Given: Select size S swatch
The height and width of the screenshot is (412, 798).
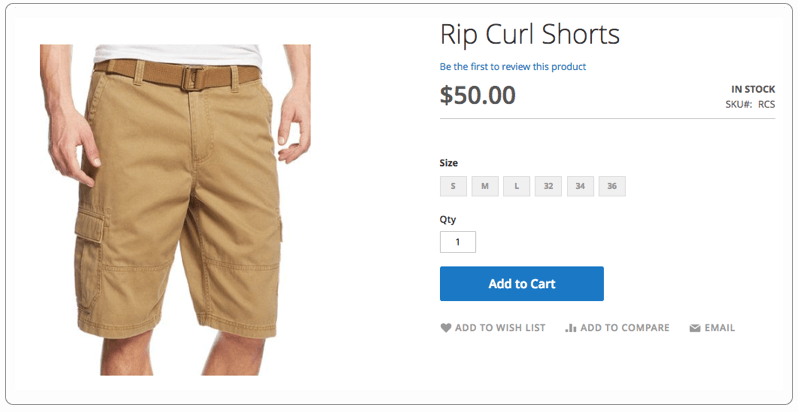Looking at the screenshot, I should click(453, 186).
